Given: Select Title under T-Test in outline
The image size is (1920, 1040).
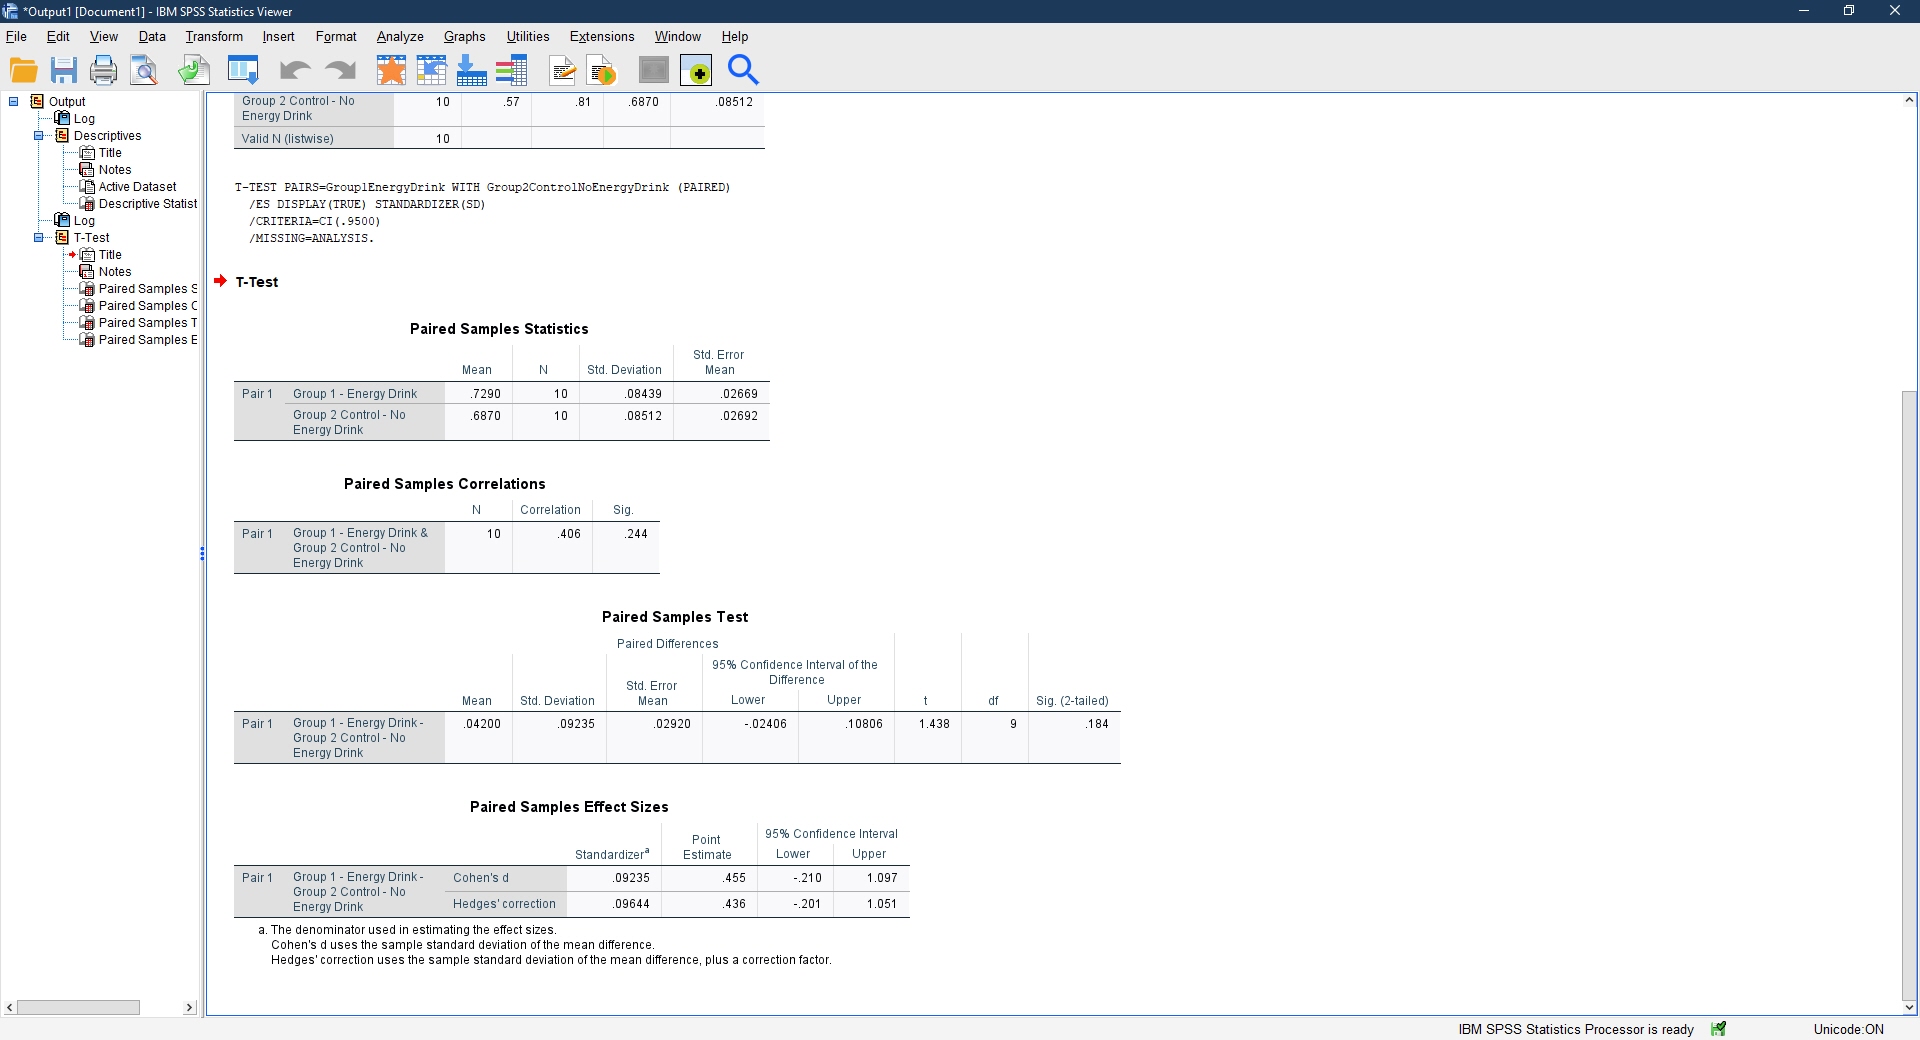Looking at the screenshot, I should (x=110, y=254).
